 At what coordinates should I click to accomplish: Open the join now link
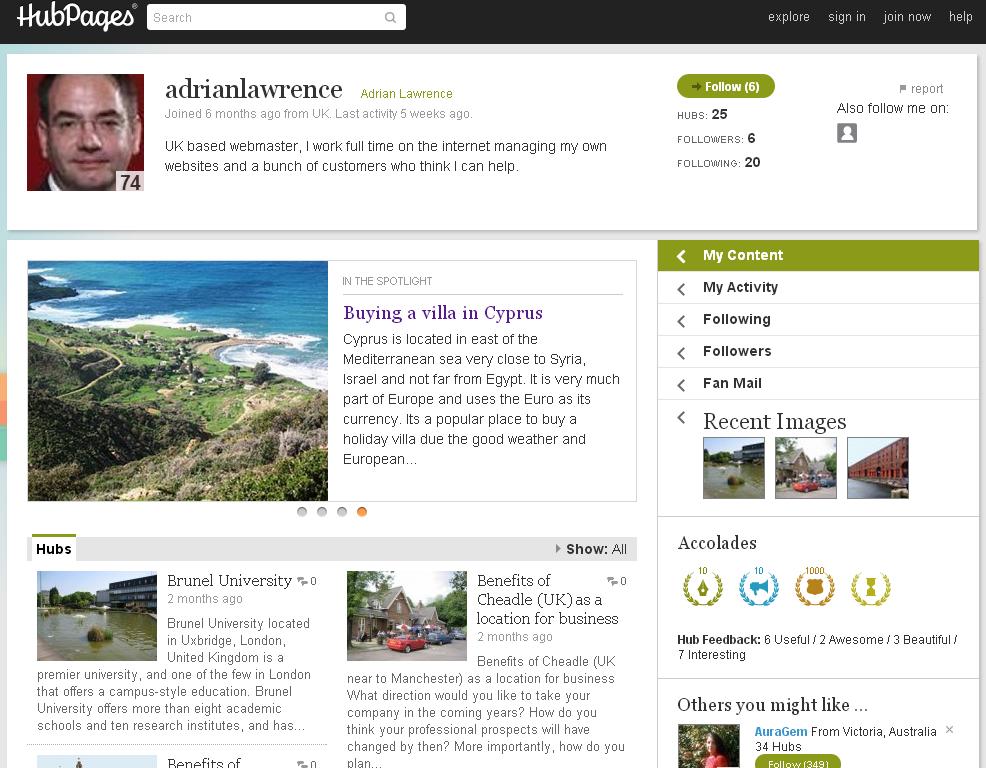tap(907, 17)
